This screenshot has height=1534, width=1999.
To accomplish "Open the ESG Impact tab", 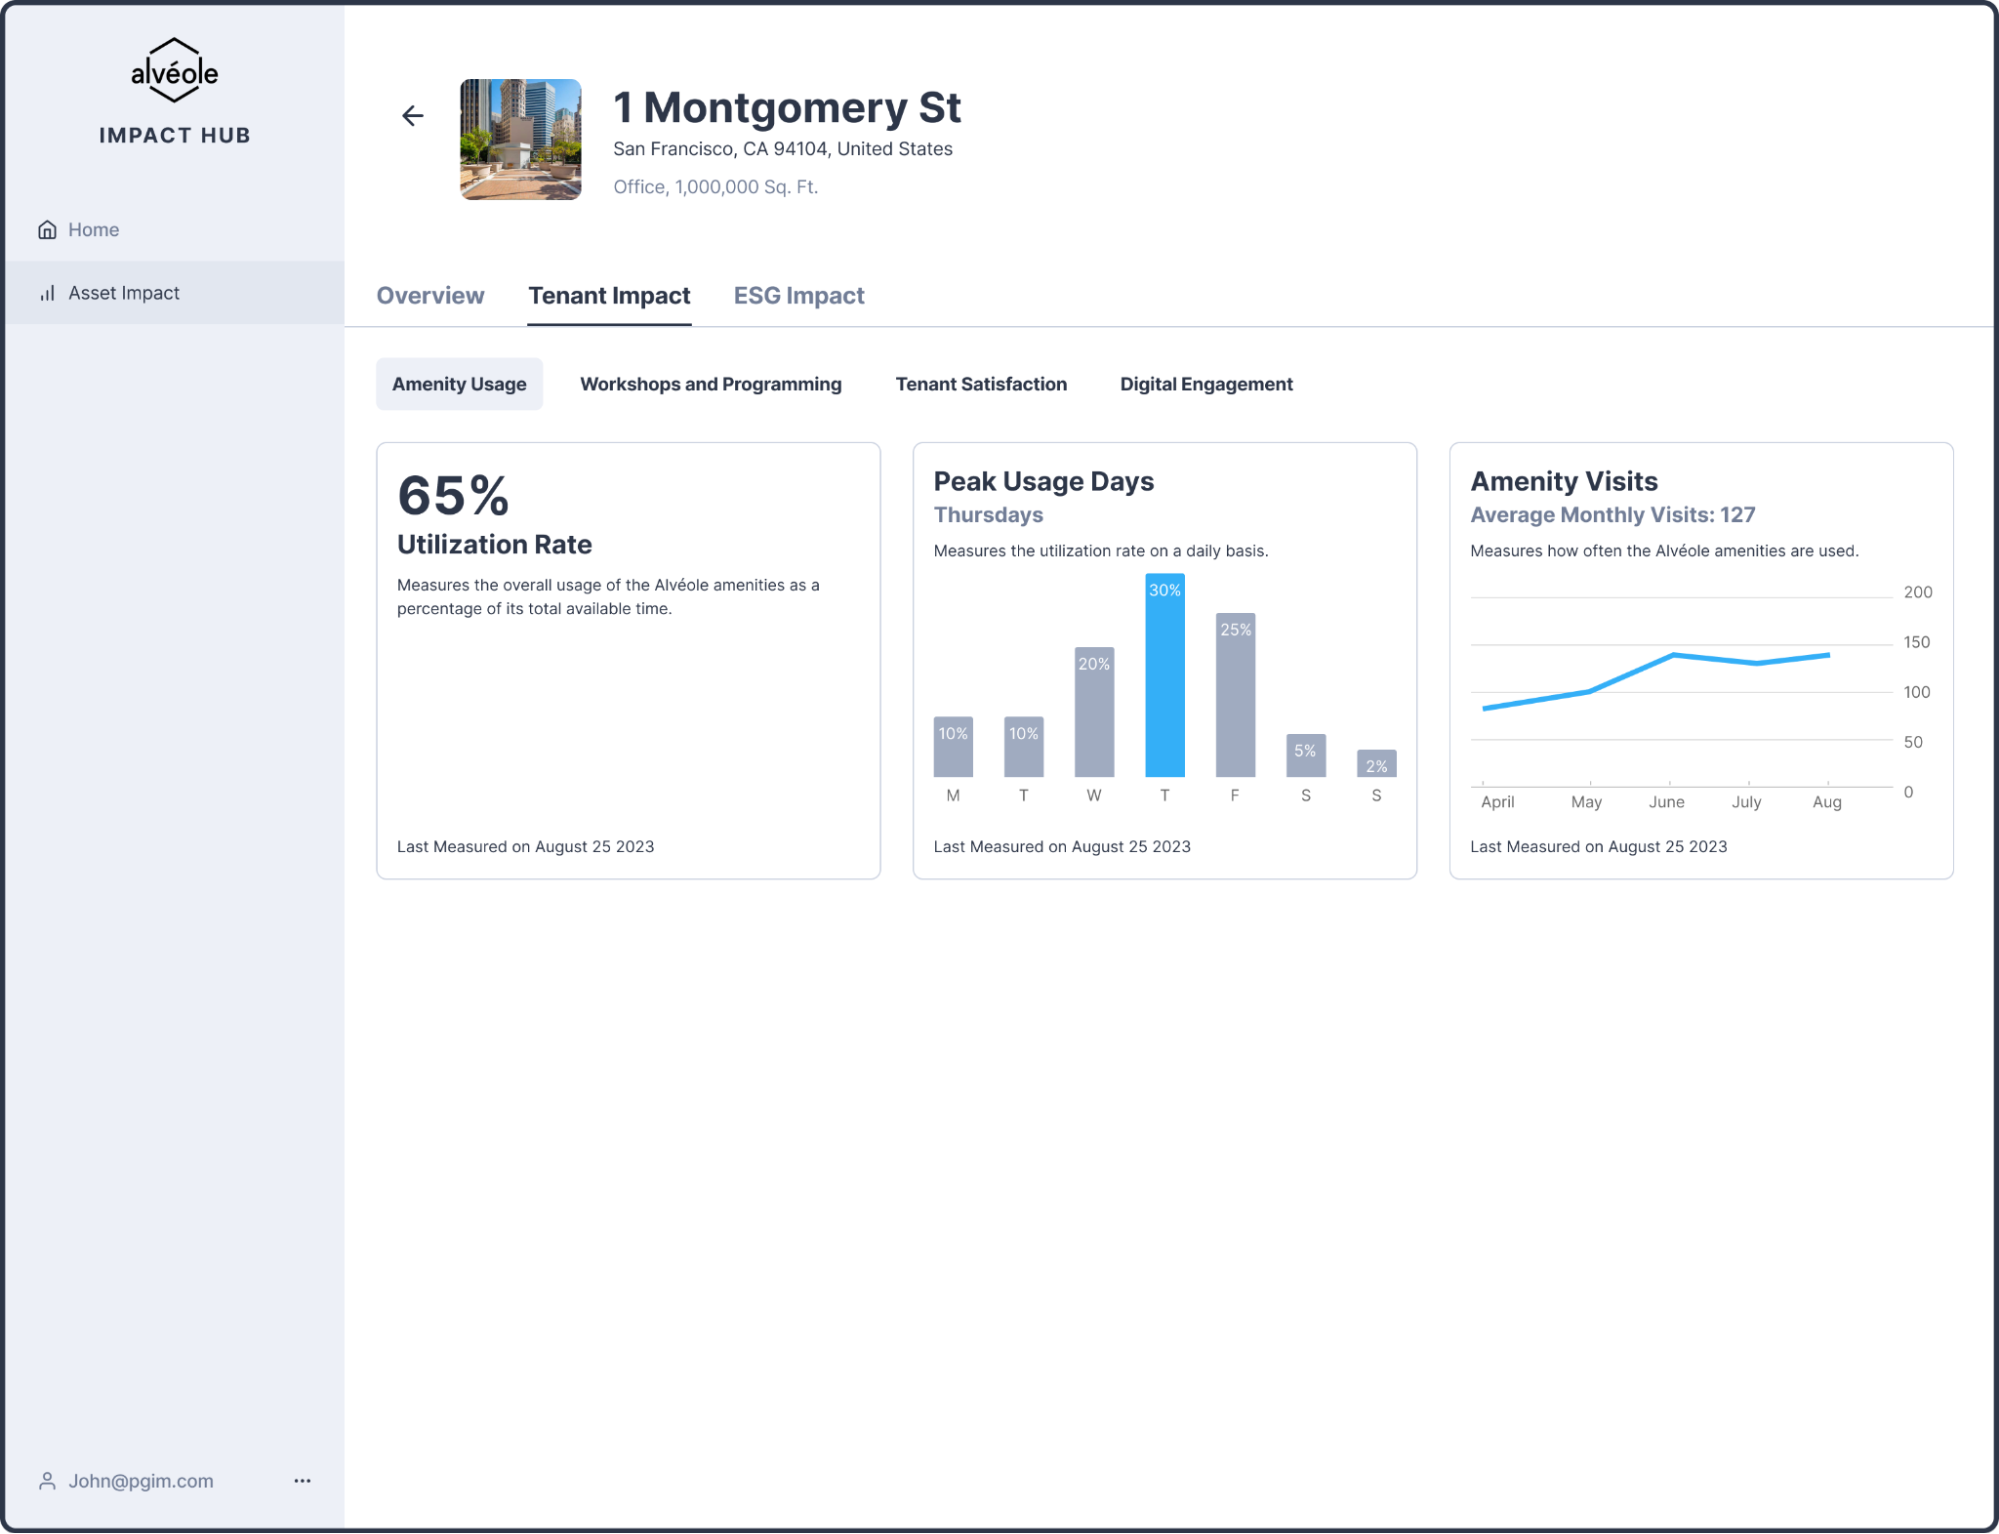I will coord(798,296).
